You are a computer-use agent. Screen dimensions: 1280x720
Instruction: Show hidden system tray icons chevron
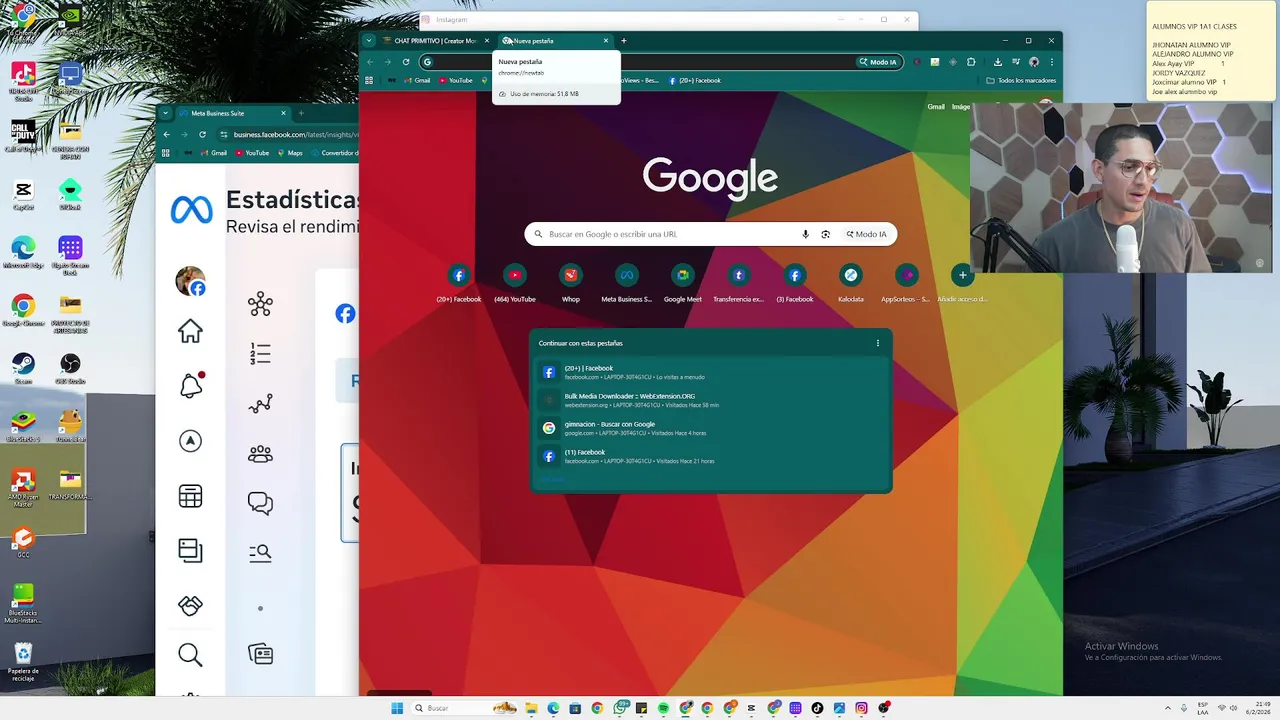tap(1167, 708)
